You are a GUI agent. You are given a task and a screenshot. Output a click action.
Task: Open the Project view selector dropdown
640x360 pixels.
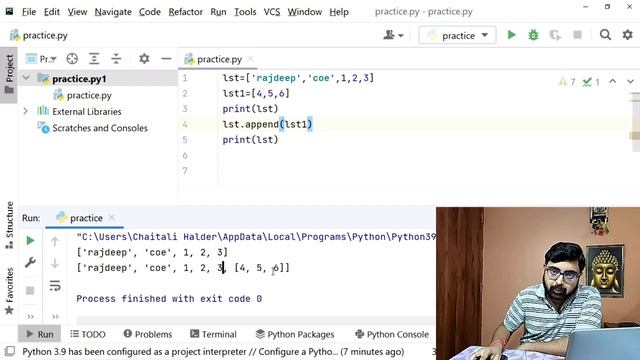[41, 59]
